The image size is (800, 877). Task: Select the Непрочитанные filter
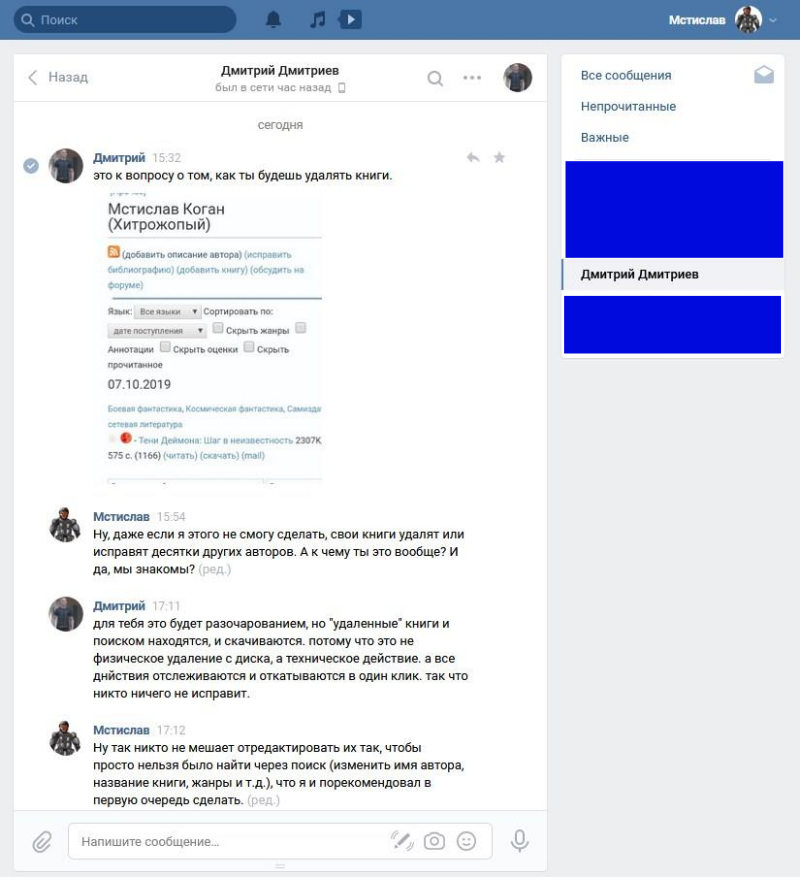628,106
